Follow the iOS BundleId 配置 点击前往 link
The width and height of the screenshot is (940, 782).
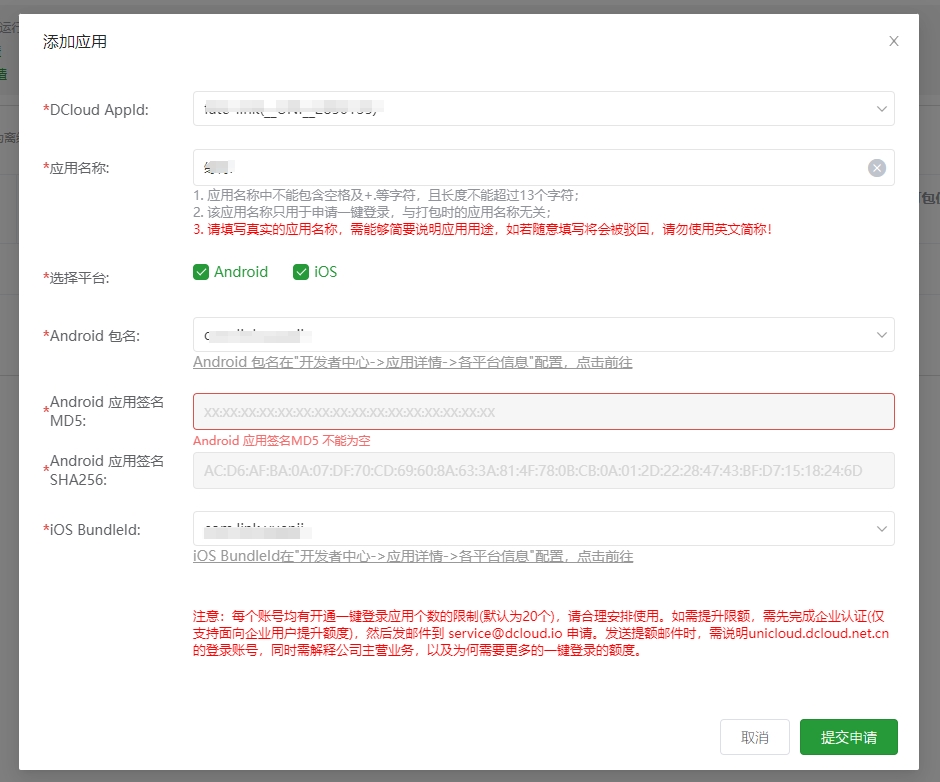(x=412, y=556)
